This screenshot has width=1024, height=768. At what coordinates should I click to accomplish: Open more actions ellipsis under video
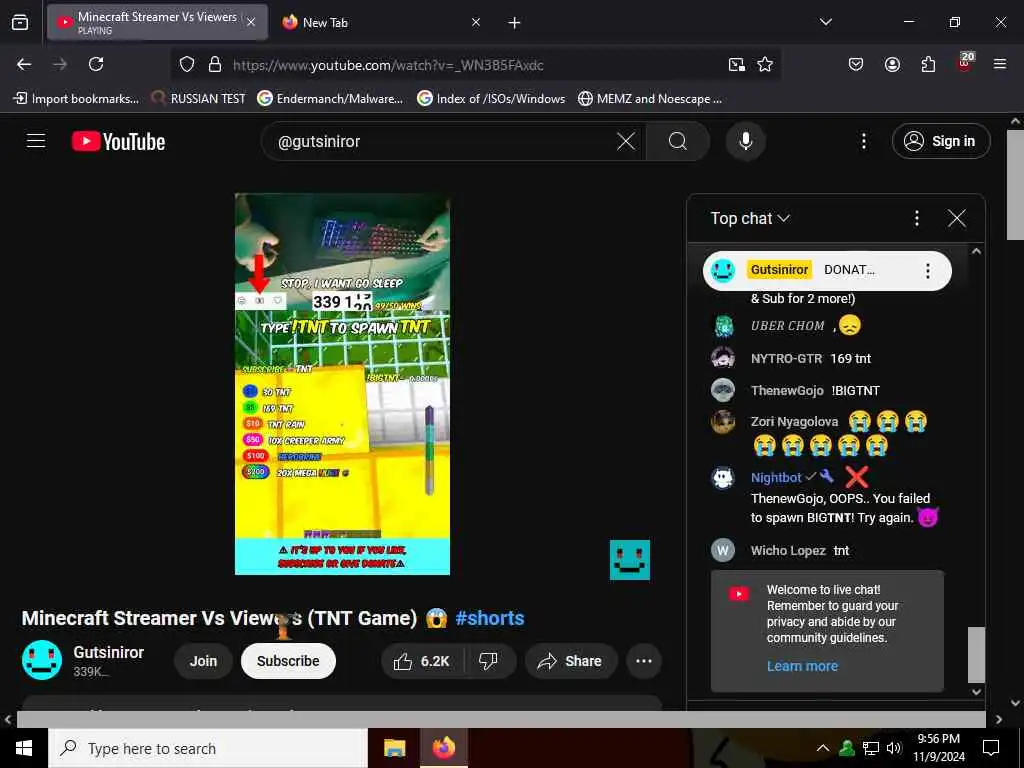pyautogui.click(x=644, y=662)
